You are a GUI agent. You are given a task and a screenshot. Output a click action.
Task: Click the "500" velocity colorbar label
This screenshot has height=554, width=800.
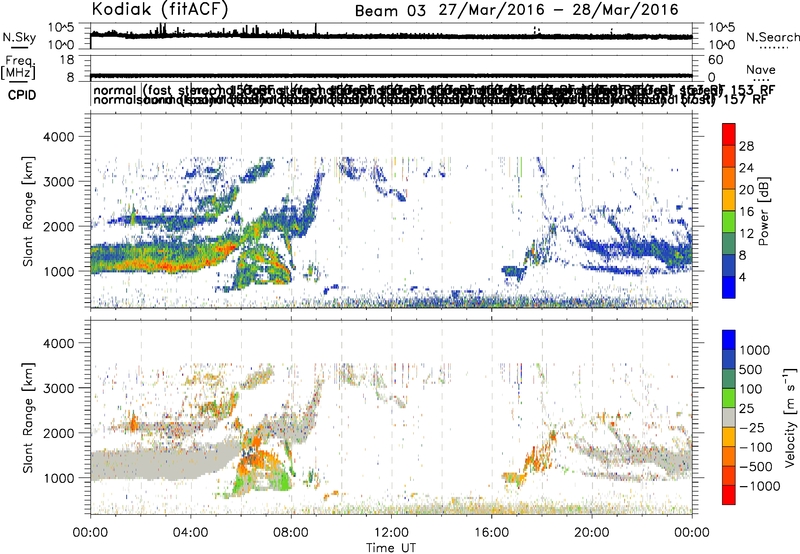(x=751, y=370)
